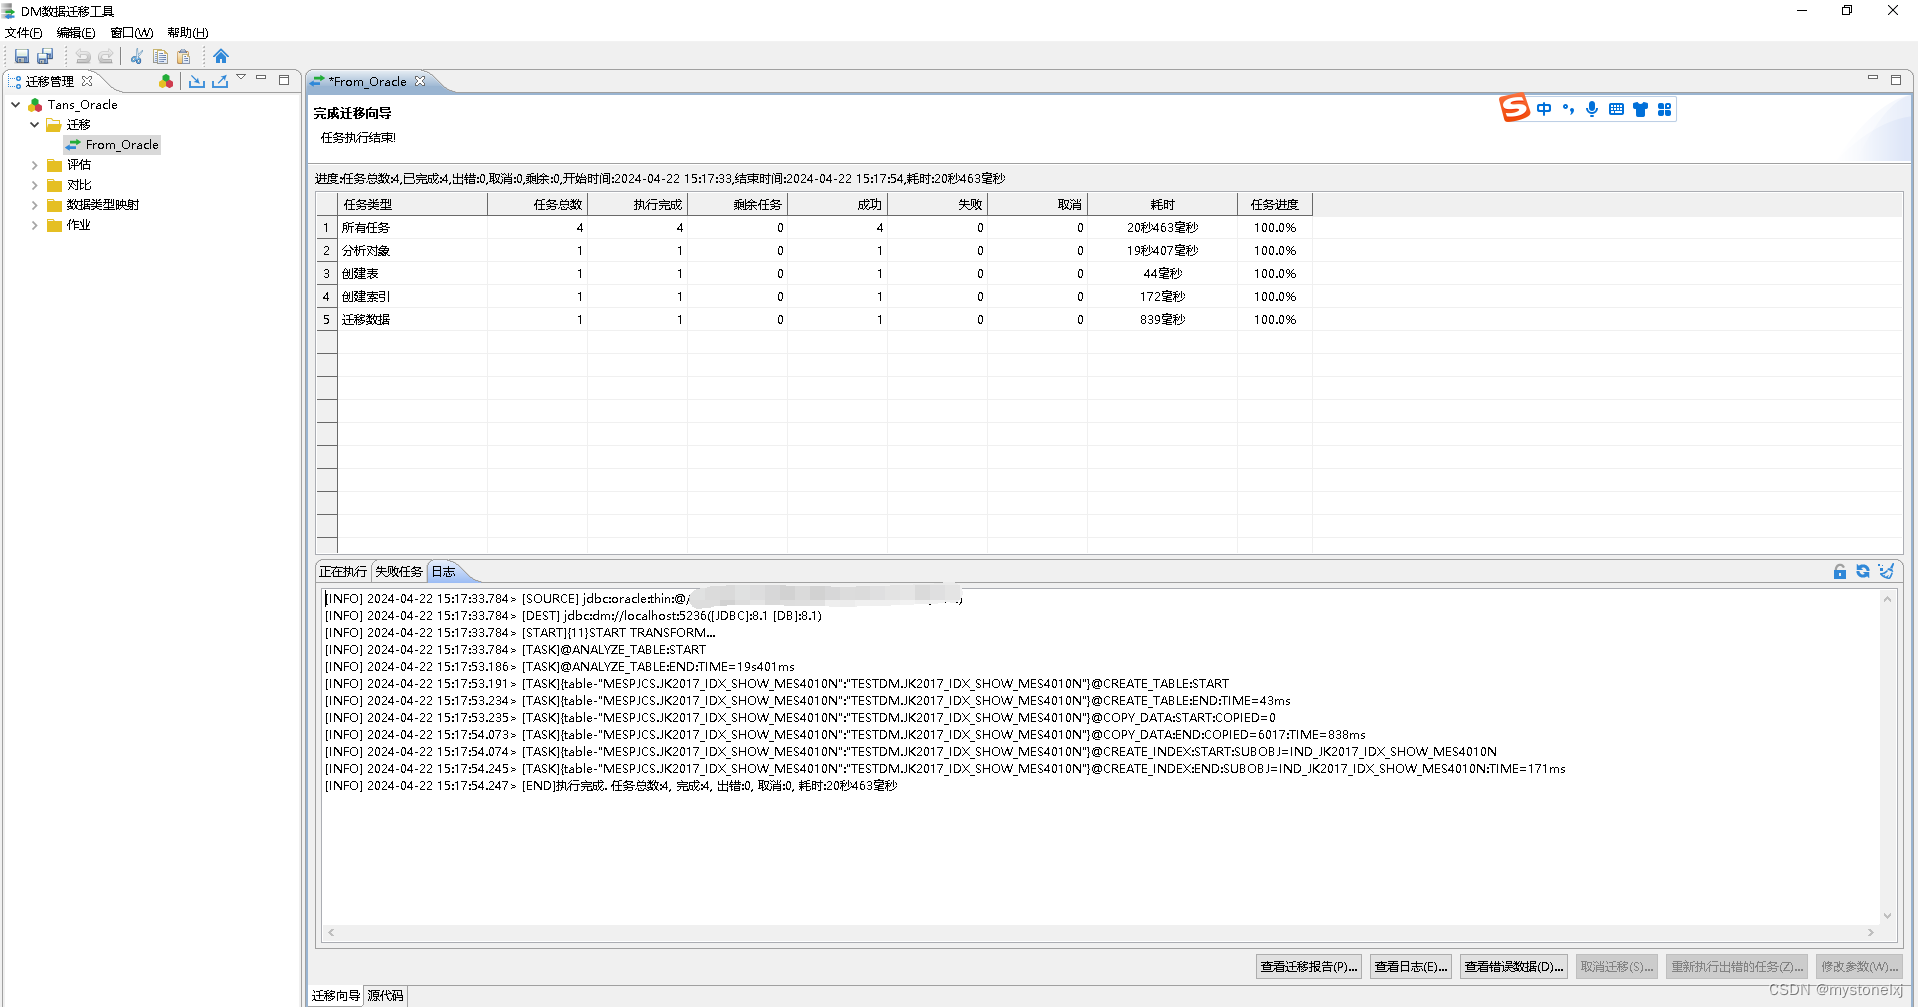Close the 迁移管理 panel tab

[87, 81]
